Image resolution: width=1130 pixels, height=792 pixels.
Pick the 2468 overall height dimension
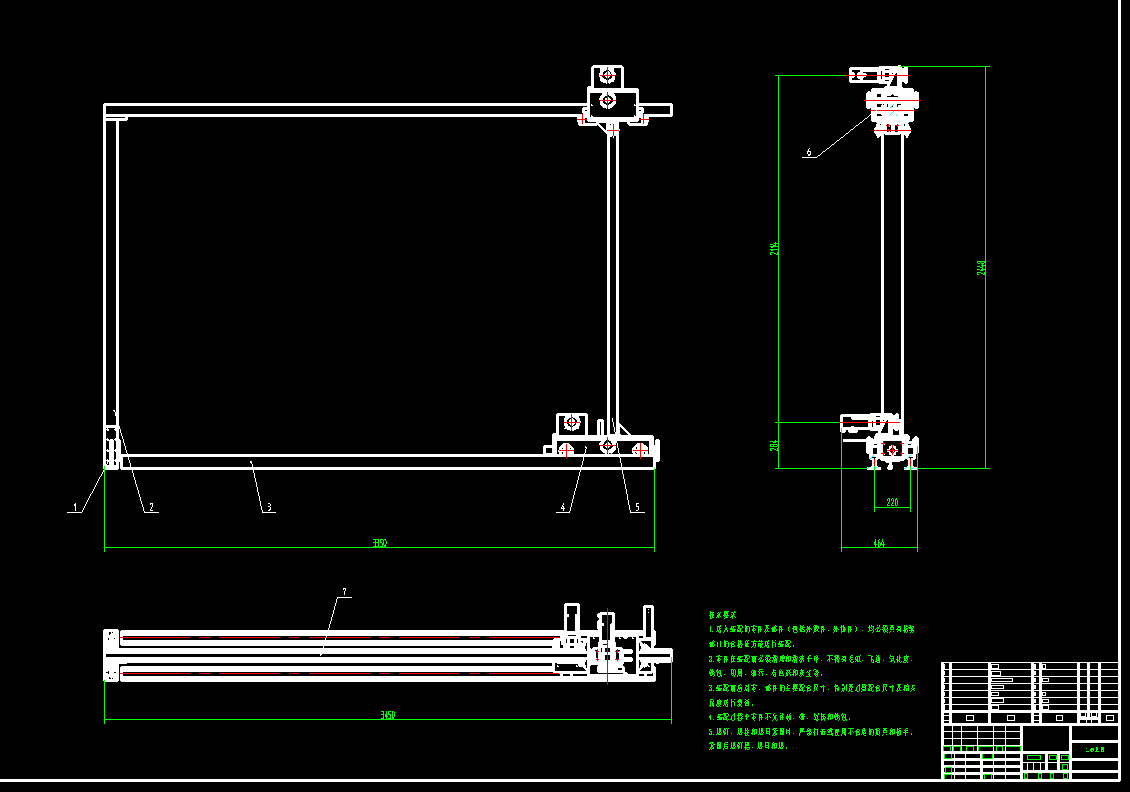pos(981,267)
